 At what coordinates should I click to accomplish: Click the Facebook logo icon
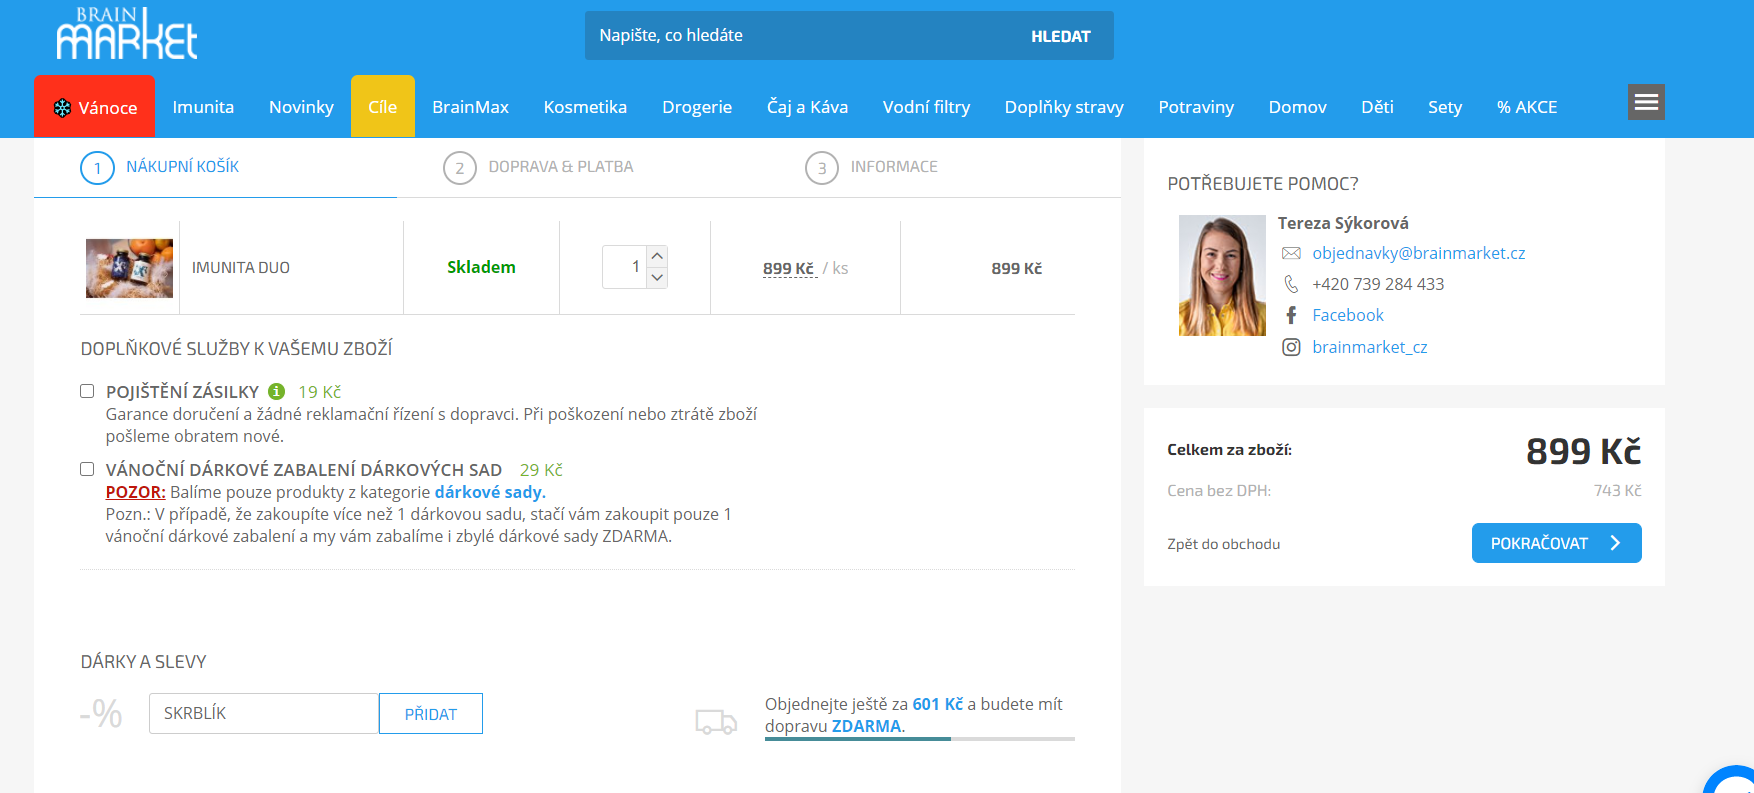pyautogui.click(x=1291, y=315)
